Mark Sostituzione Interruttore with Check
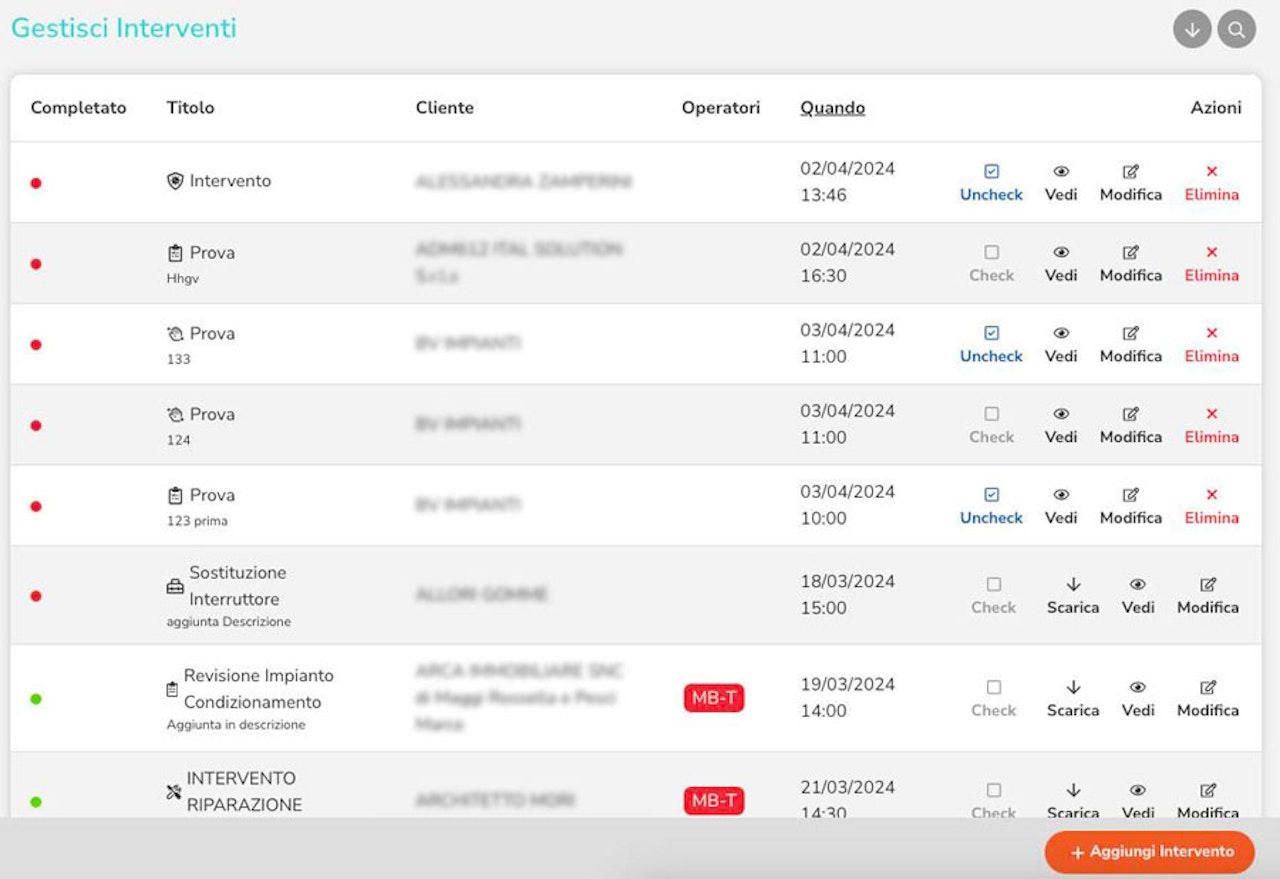This screenshot has width=1280, height=879. 993,596
